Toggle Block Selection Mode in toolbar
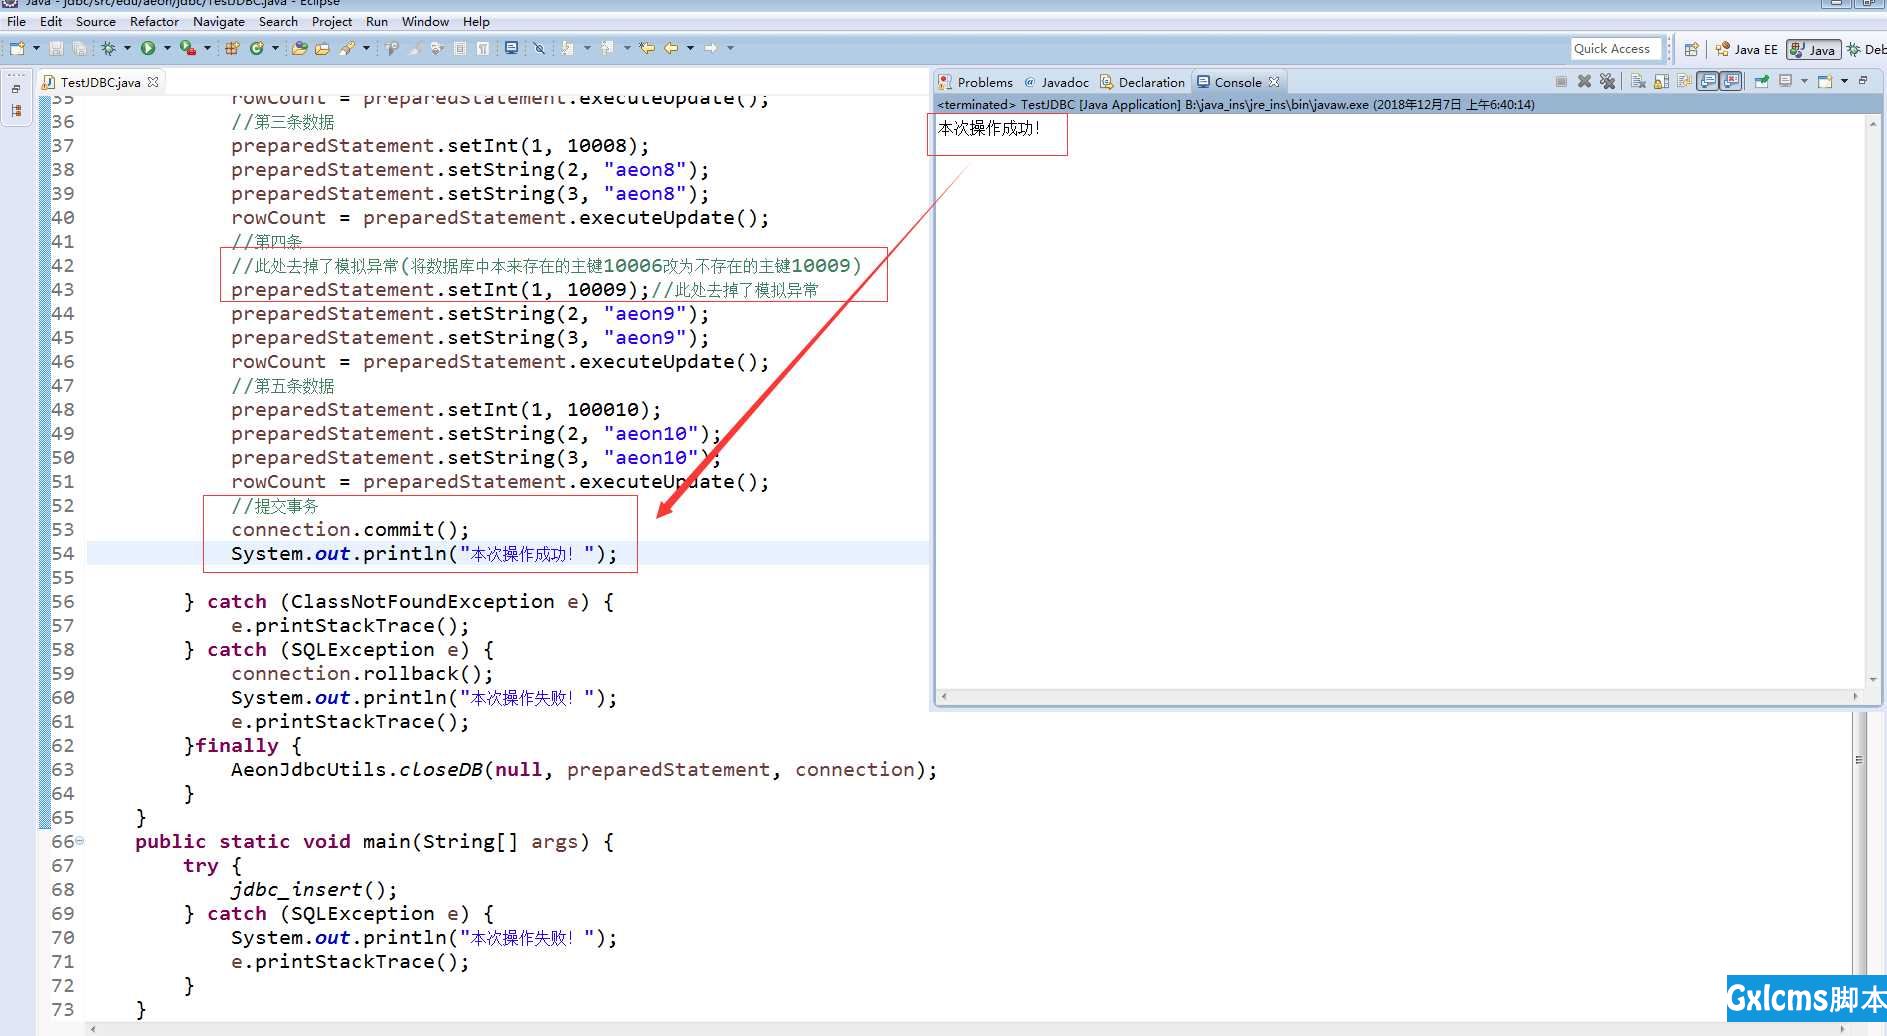Screen dimensions: 1887x1036 [x=460, y=48]
